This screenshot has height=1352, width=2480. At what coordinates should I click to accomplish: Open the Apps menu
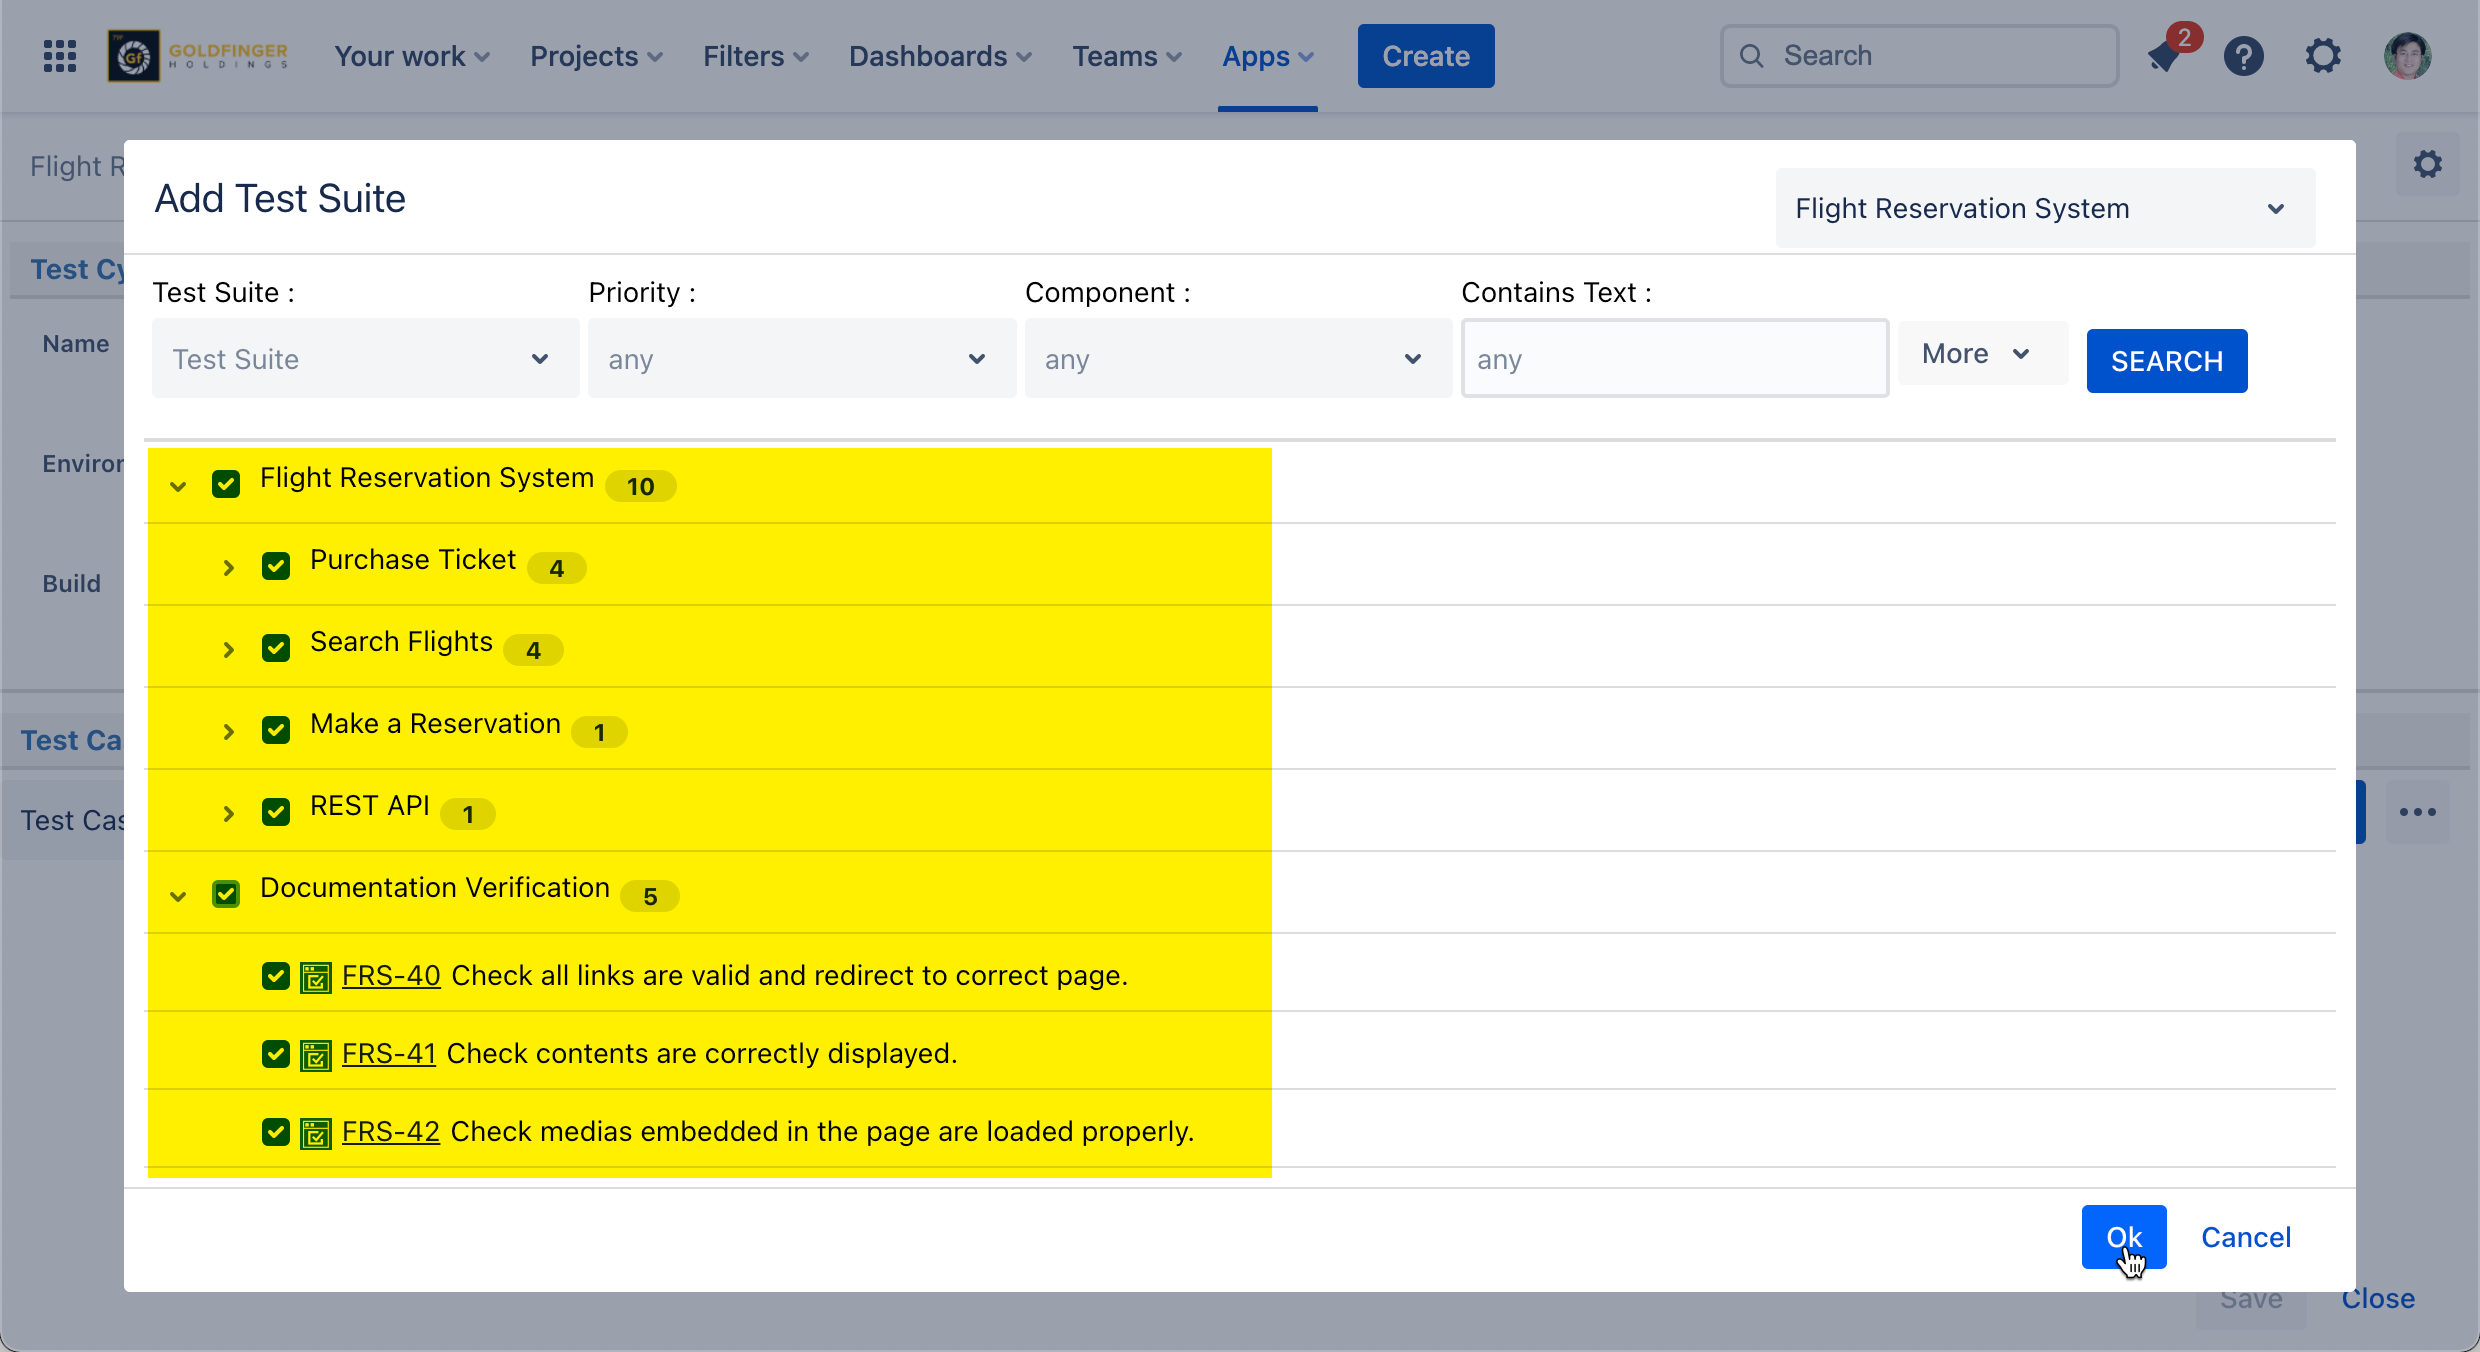(1267, 56)
